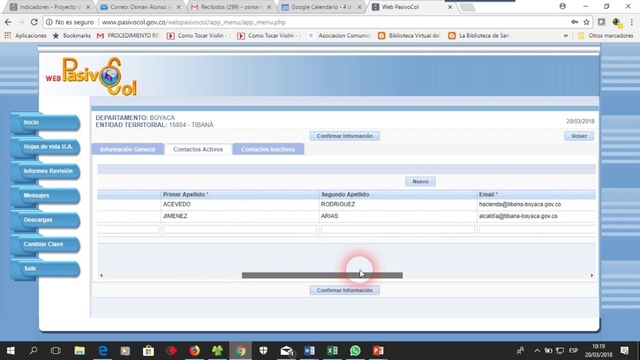Bookmark this page with star icon

[x=587, y=22]
